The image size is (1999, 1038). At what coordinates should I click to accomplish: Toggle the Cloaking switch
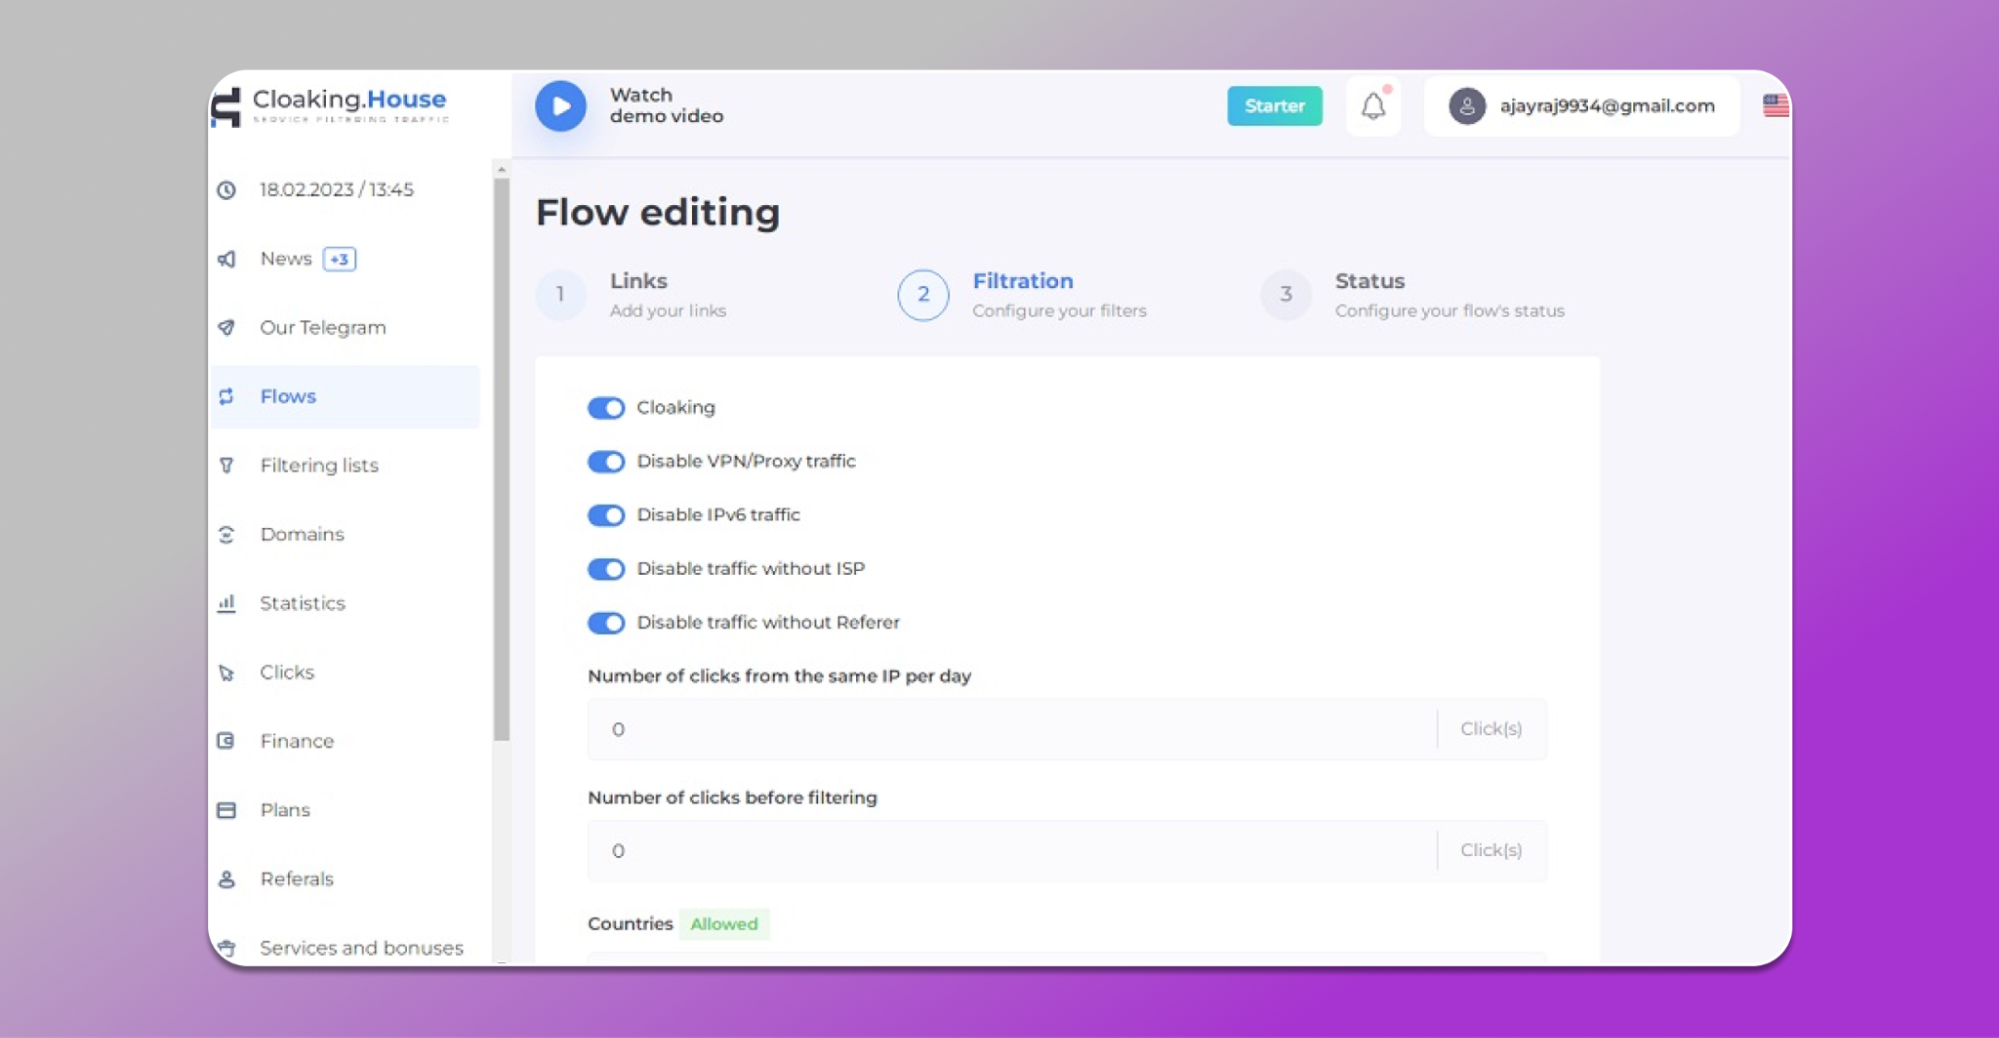606,408
